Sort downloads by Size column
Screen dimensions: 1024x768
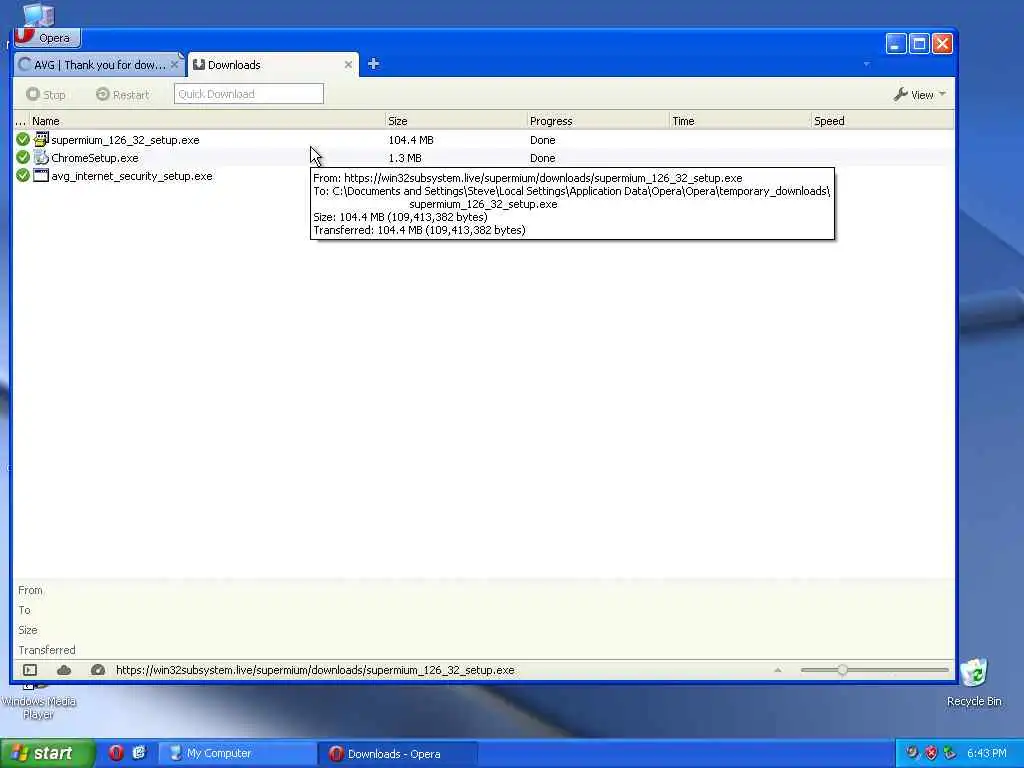pyautogui.click(x=456, y=121)
